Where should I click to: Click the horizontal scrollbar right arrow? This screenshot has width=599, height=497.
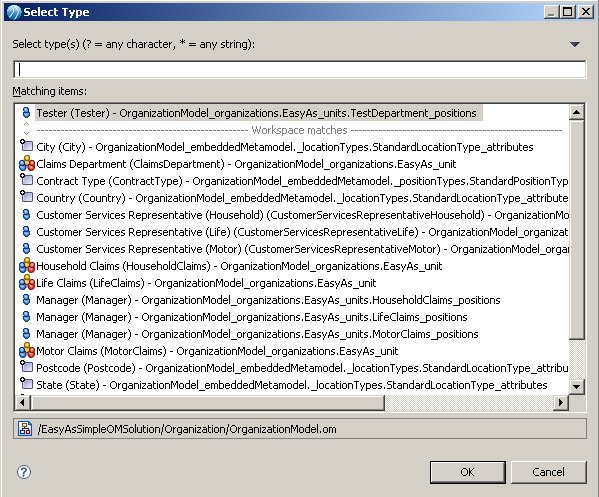(x=560, y=402)
